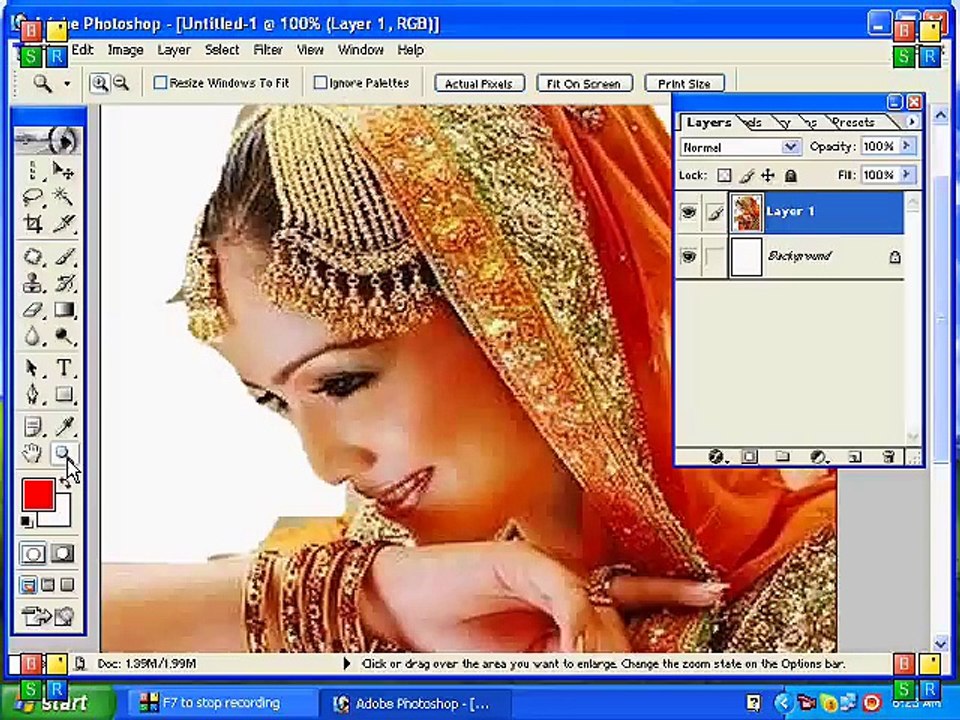Enable Ignore Palettes checkbox

click(x=320, y=83)
